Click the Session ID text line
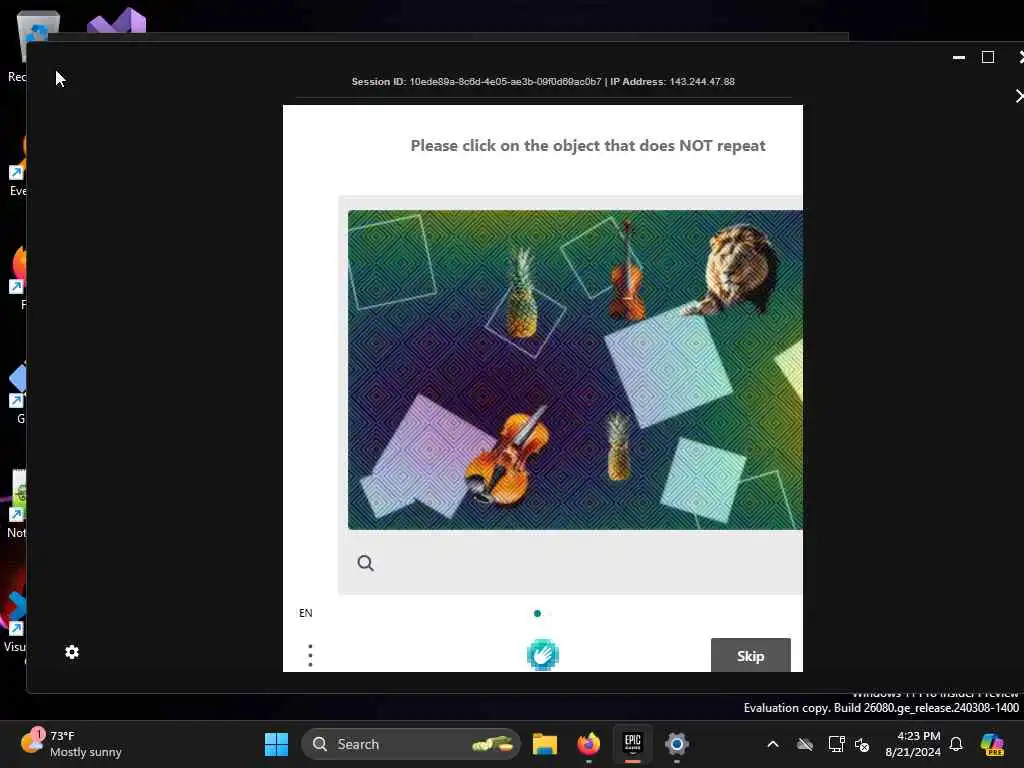The image size is (1024, 768). click(543, 82)
